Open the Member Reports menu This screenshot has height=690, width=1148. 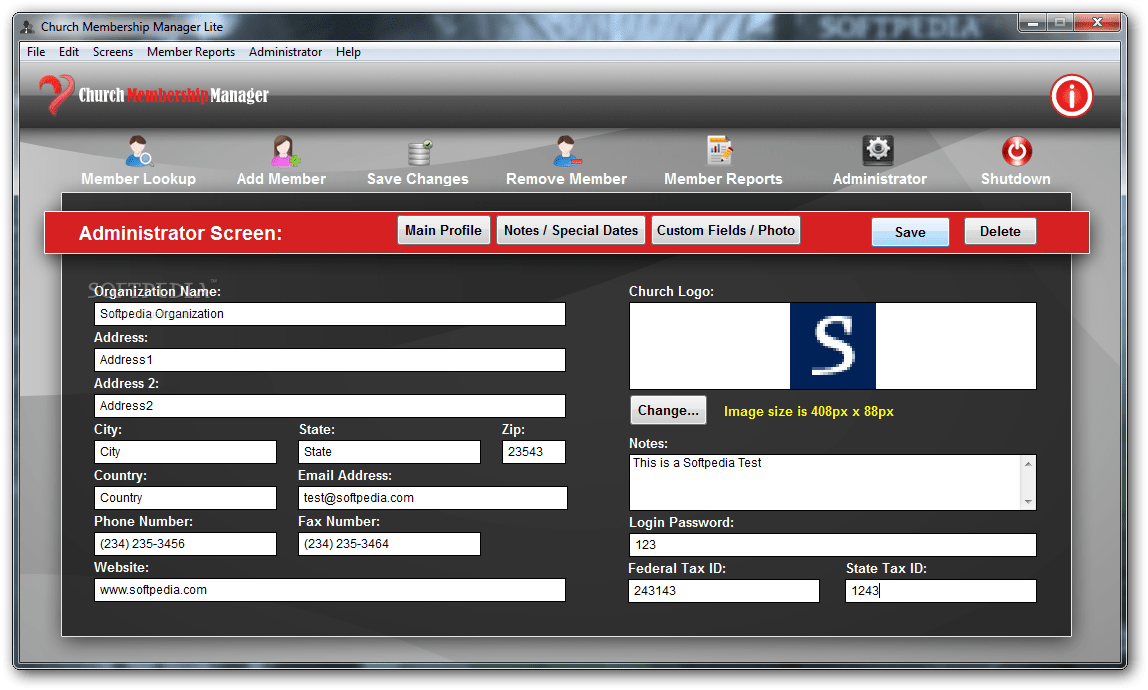click(x=191, y=52)
